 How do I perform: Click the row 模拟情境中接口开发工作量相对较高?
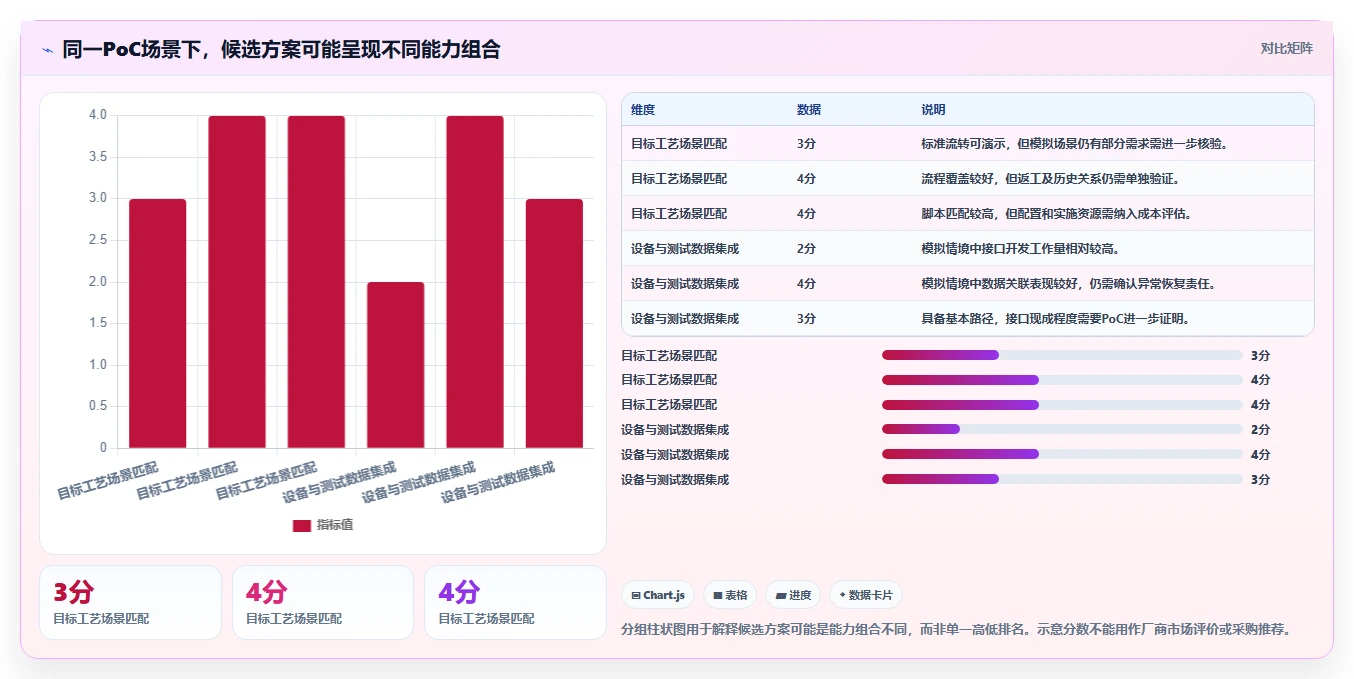967,249
